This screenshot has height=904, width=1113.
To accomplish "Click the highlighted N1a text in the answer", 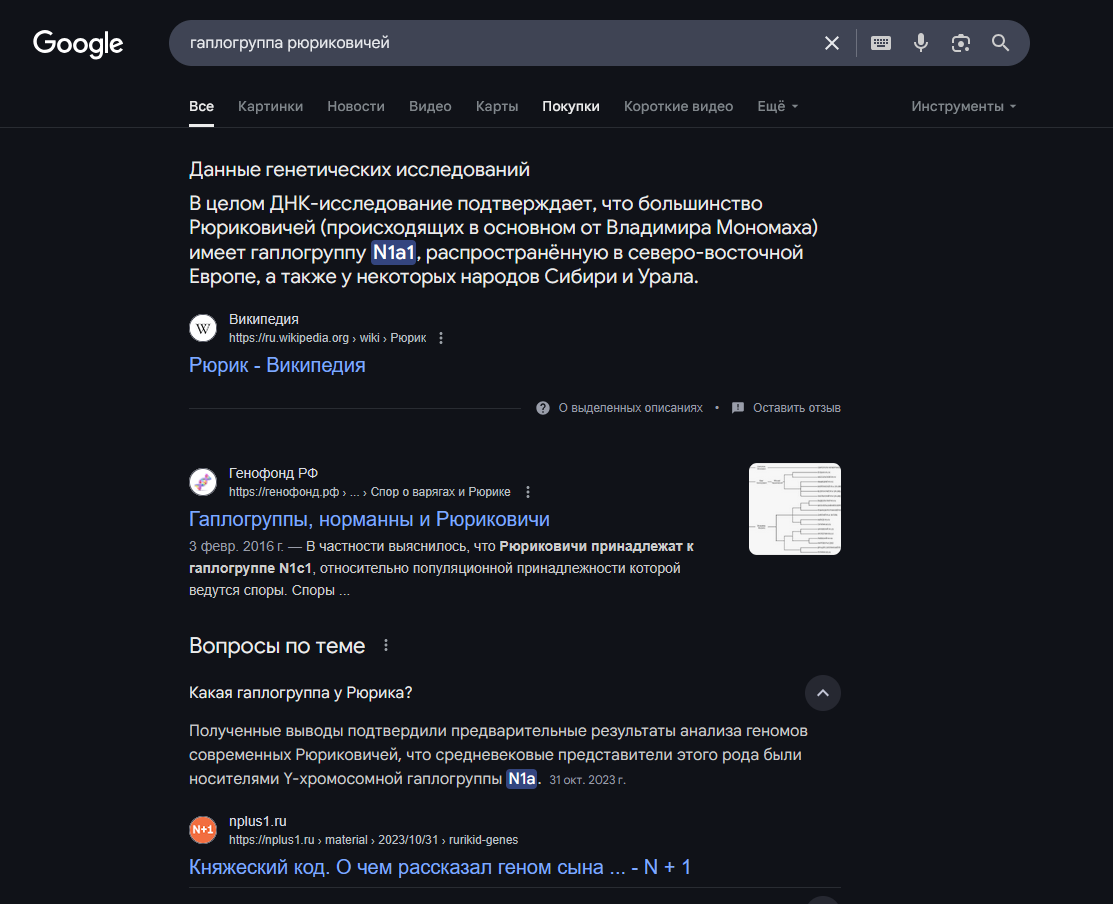I will click(522, 778).
